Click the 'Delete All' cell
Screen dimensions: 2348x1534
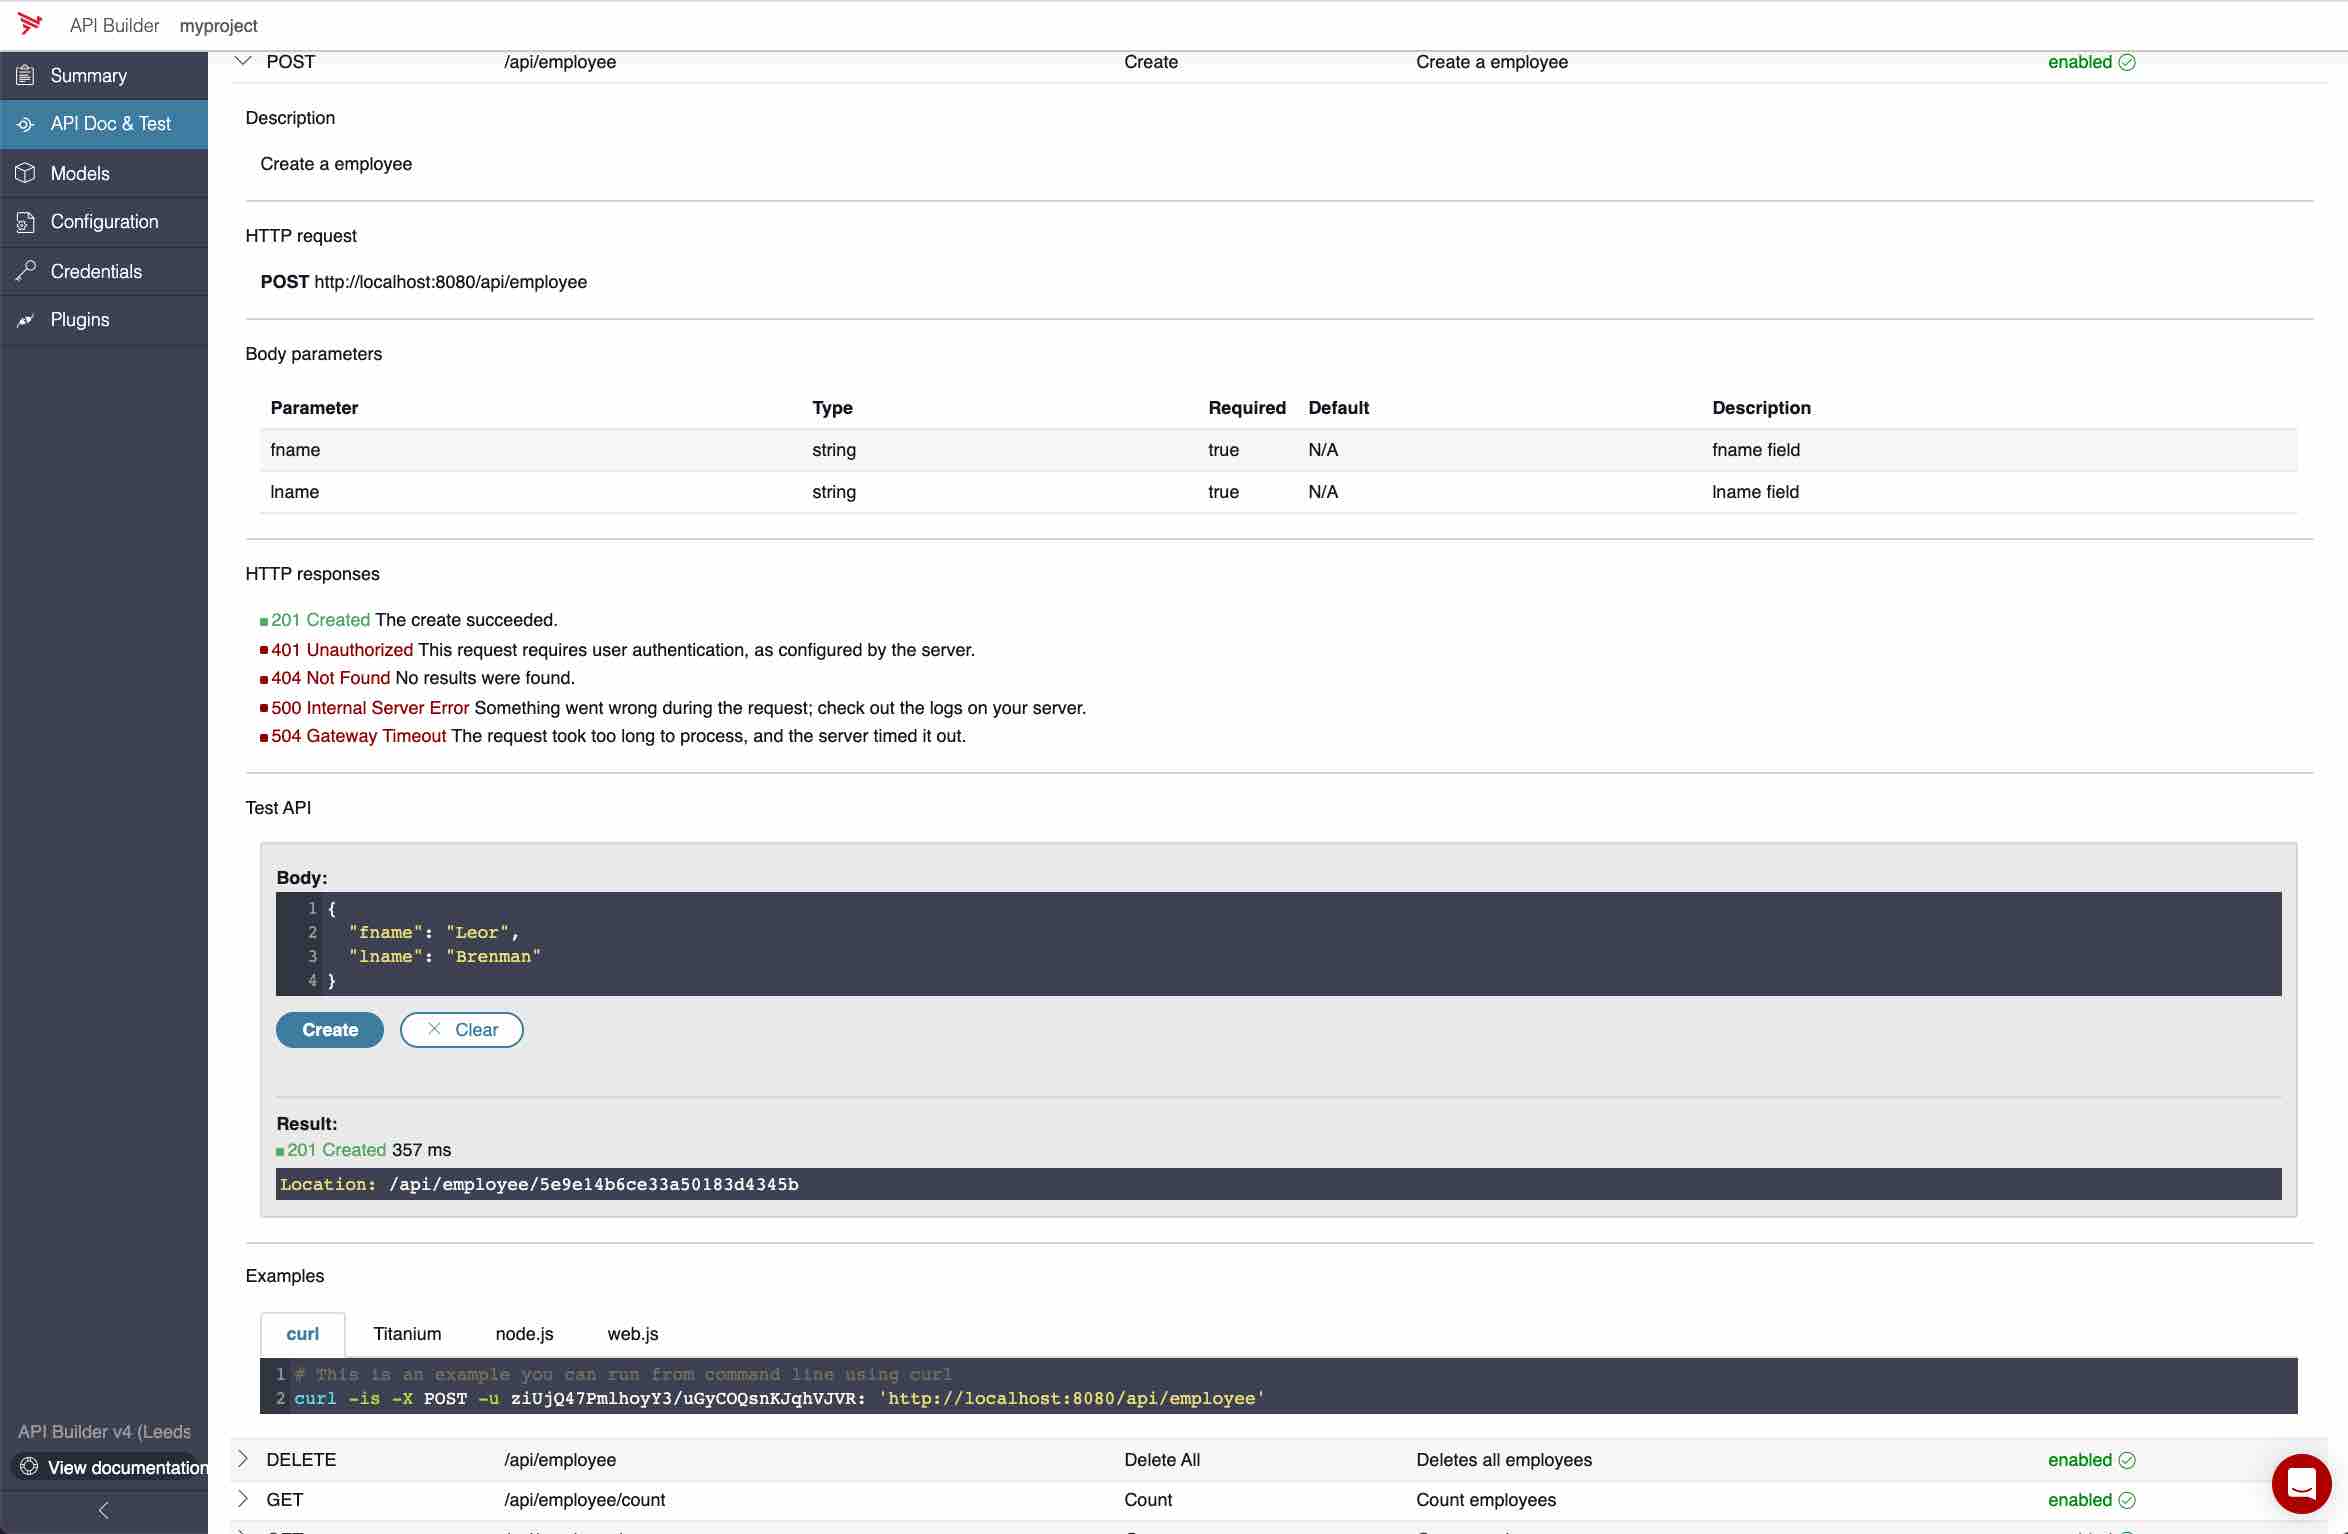tap(1162, 1460)
